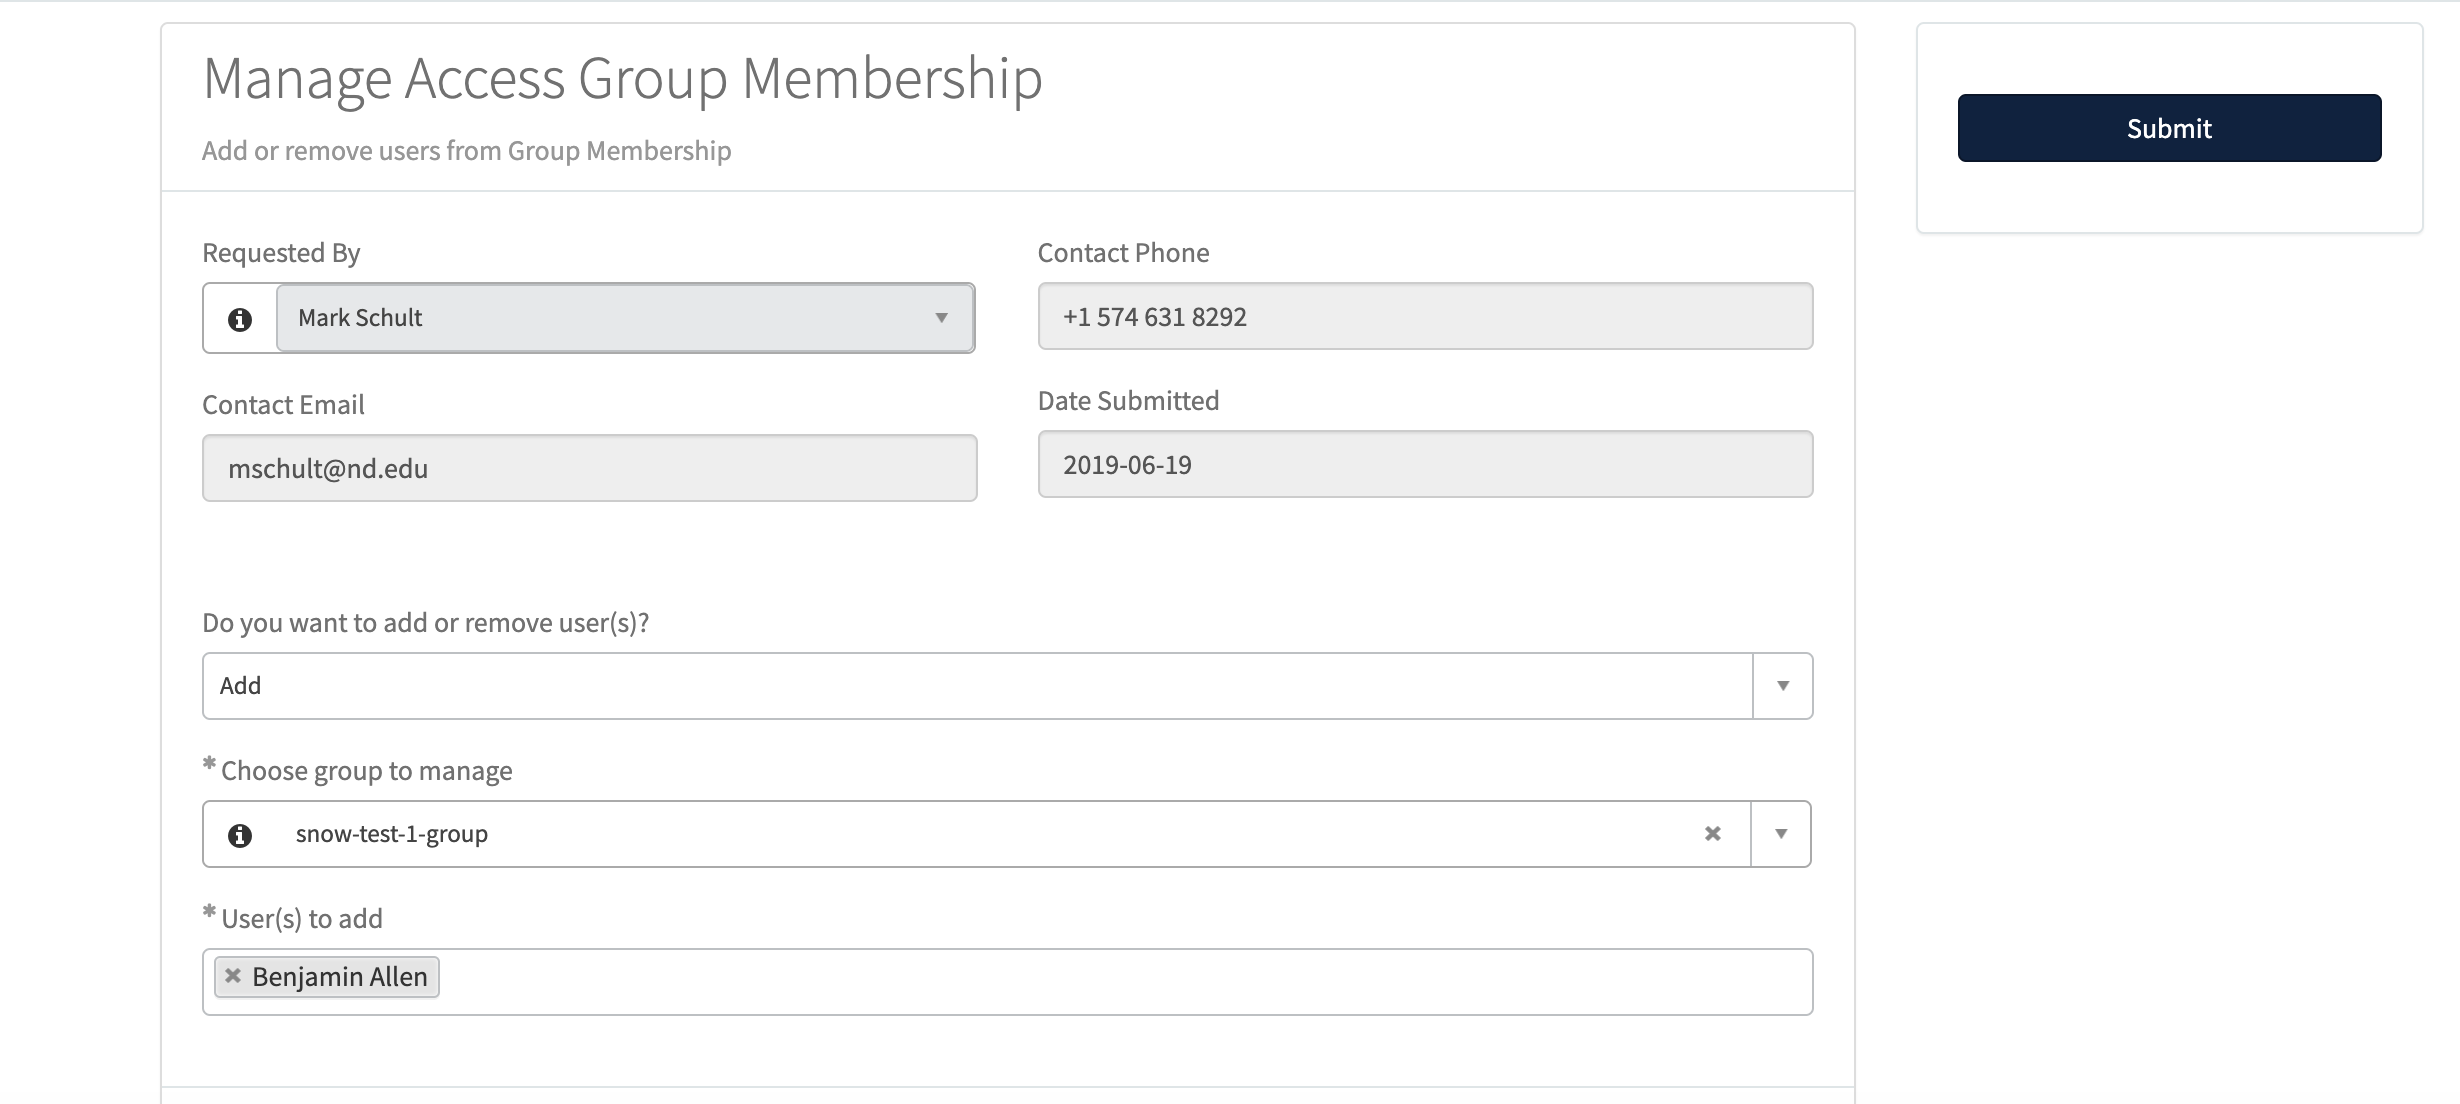The height and width of the screenshot is (1104, 2460).
Task: Click the Date Submitted field
Action: 1424,464
